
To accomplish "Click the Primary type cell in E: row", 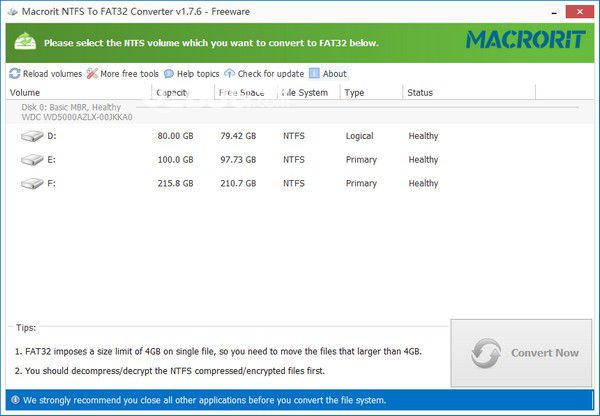I will pos(361,160).
